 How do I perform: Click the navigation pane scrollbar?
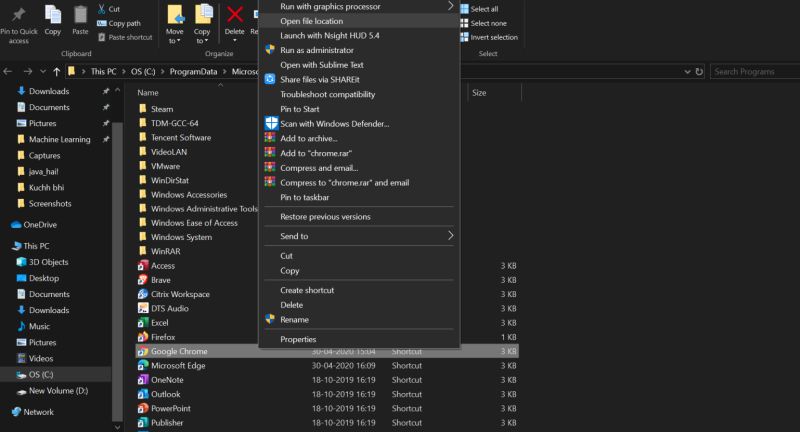(117, 270)
